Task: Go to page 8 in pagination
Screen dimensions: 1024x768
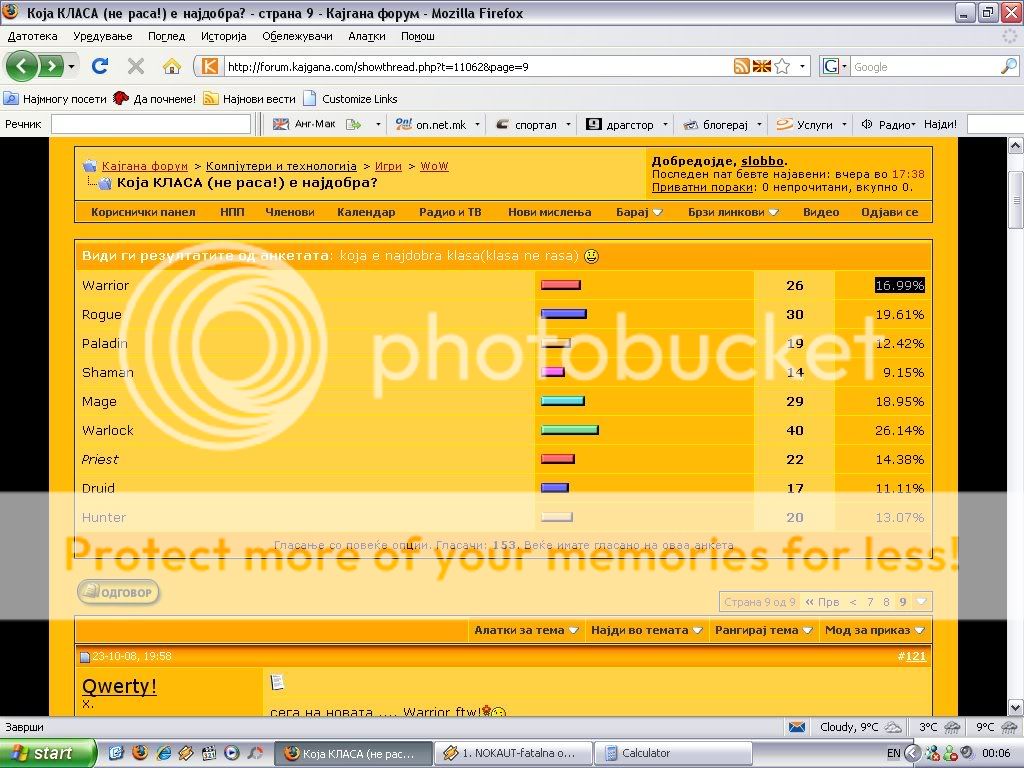Action: click(886, 602)
